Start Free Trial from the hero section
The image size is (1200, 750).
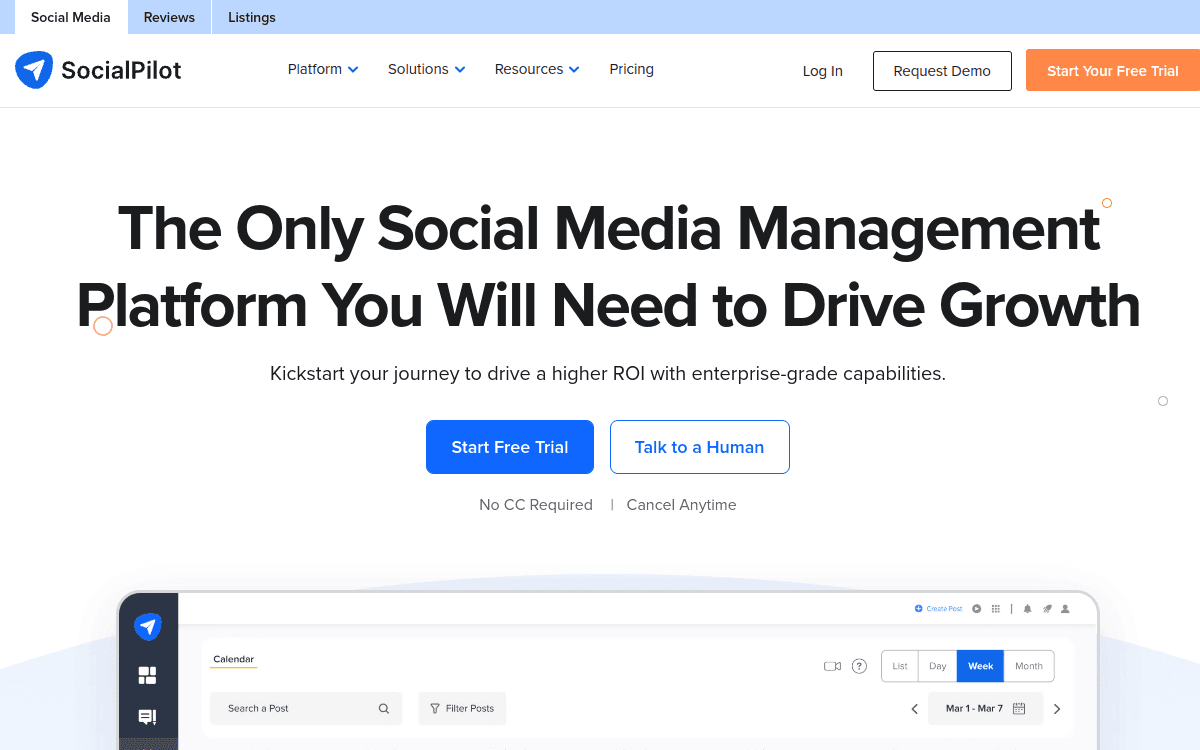(x=509, y=447)
